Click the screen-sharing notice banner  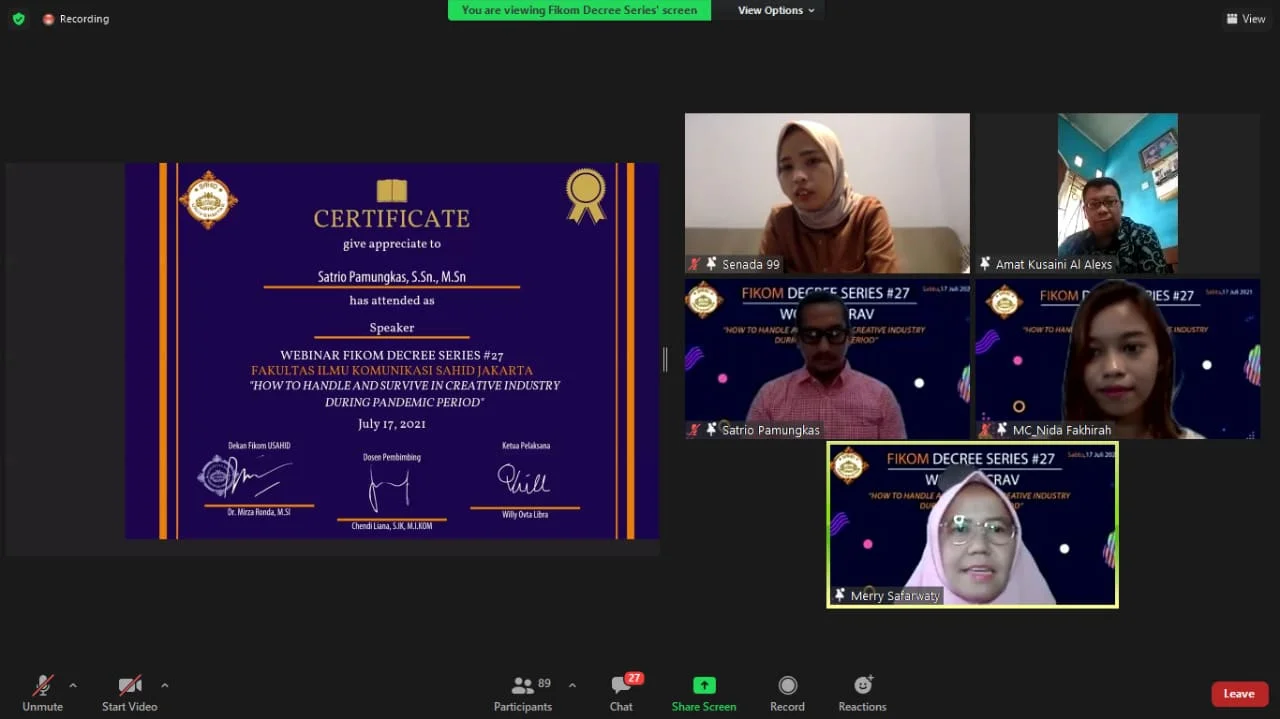tap(579, 10)
